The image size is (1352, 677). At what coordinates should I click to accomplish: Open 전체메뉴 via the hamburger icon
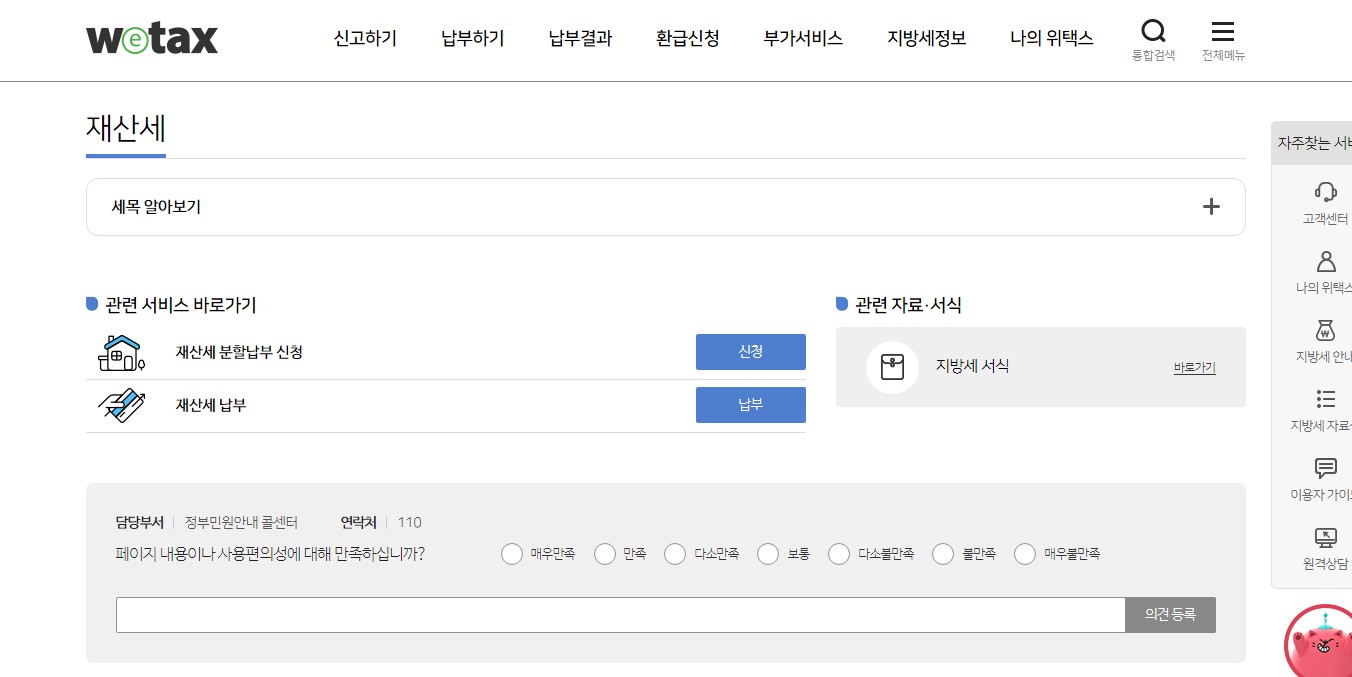pos(1222,30)
